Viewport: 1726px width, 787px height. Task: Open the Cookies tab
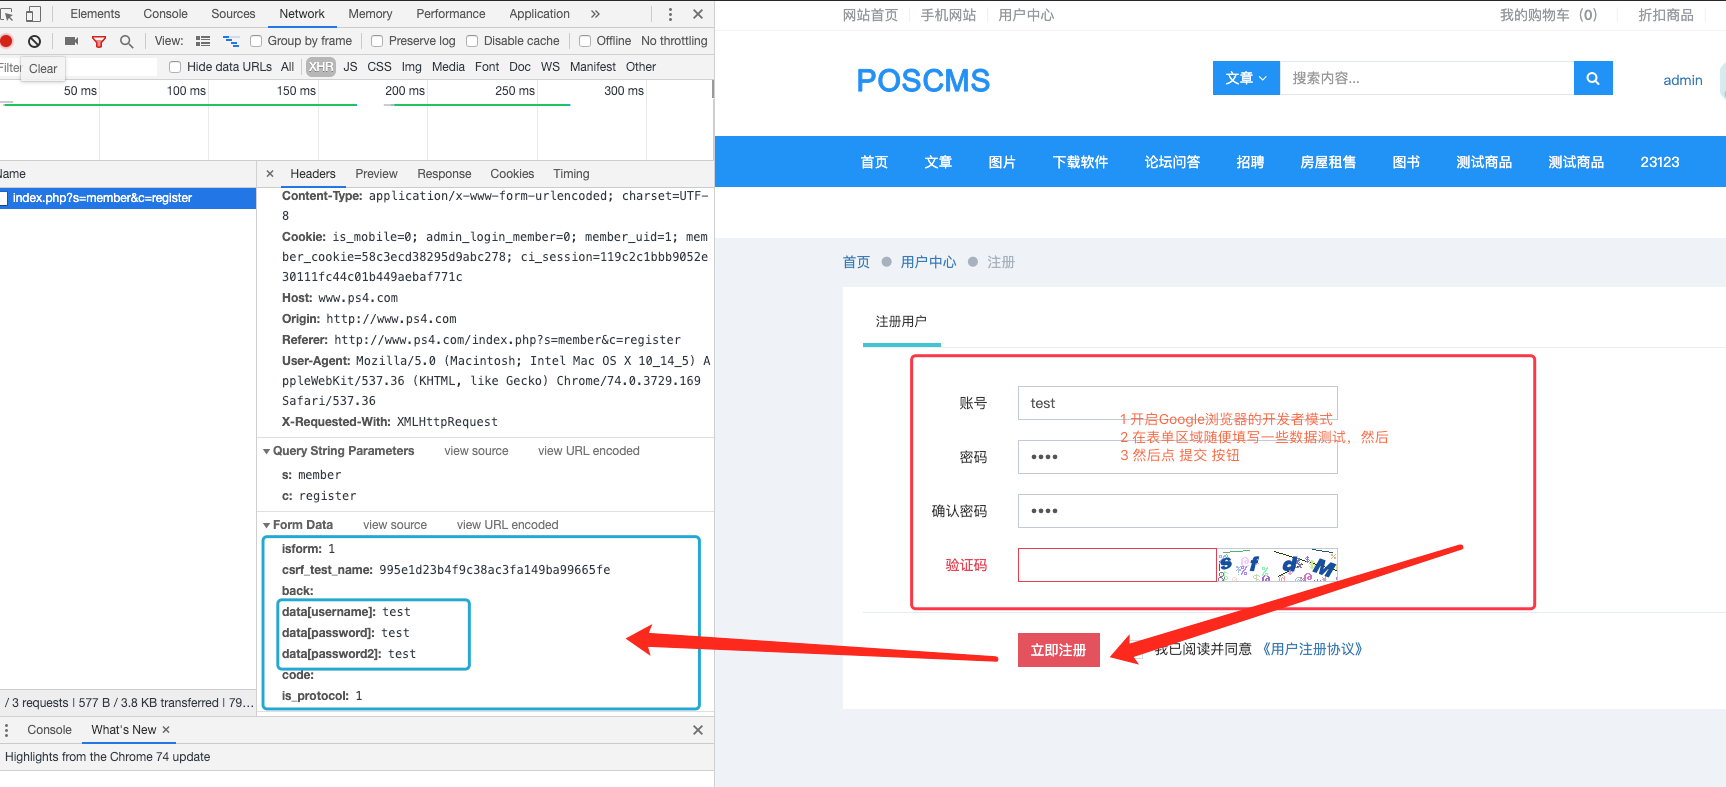pyautogui.click(x=512, y=174)
